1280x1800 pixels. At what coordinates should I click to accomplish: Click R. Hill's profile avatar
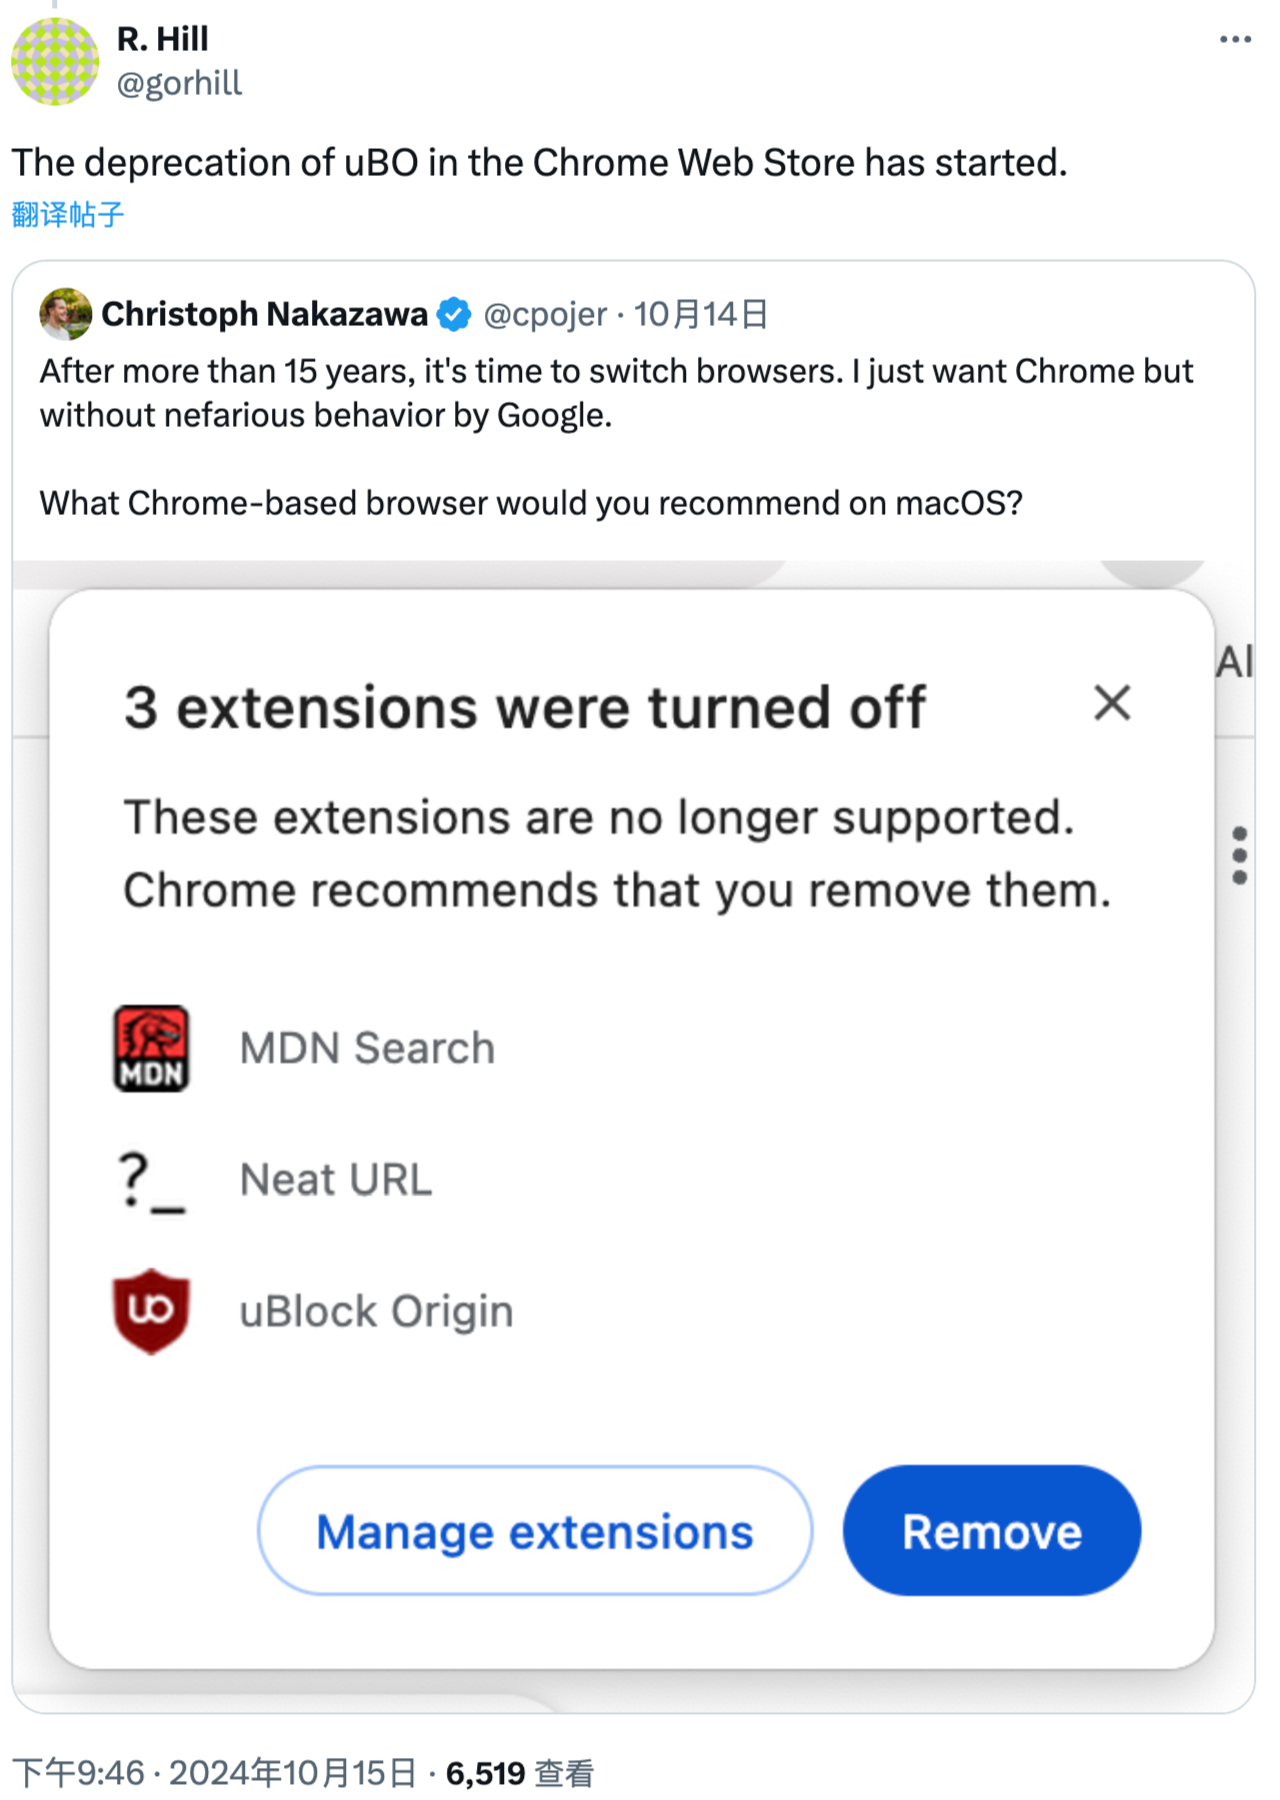click(55, 61)
